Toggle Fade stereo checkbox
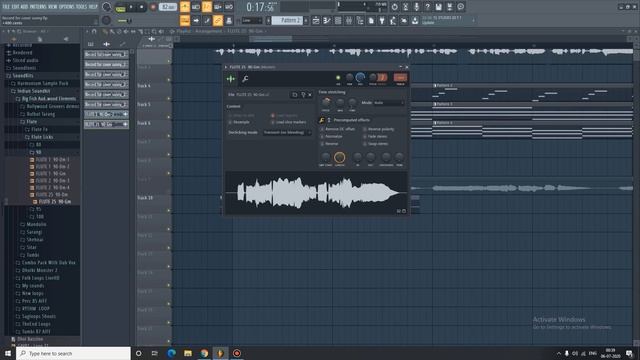Viewport: 640px width, 360px height. 364,136
